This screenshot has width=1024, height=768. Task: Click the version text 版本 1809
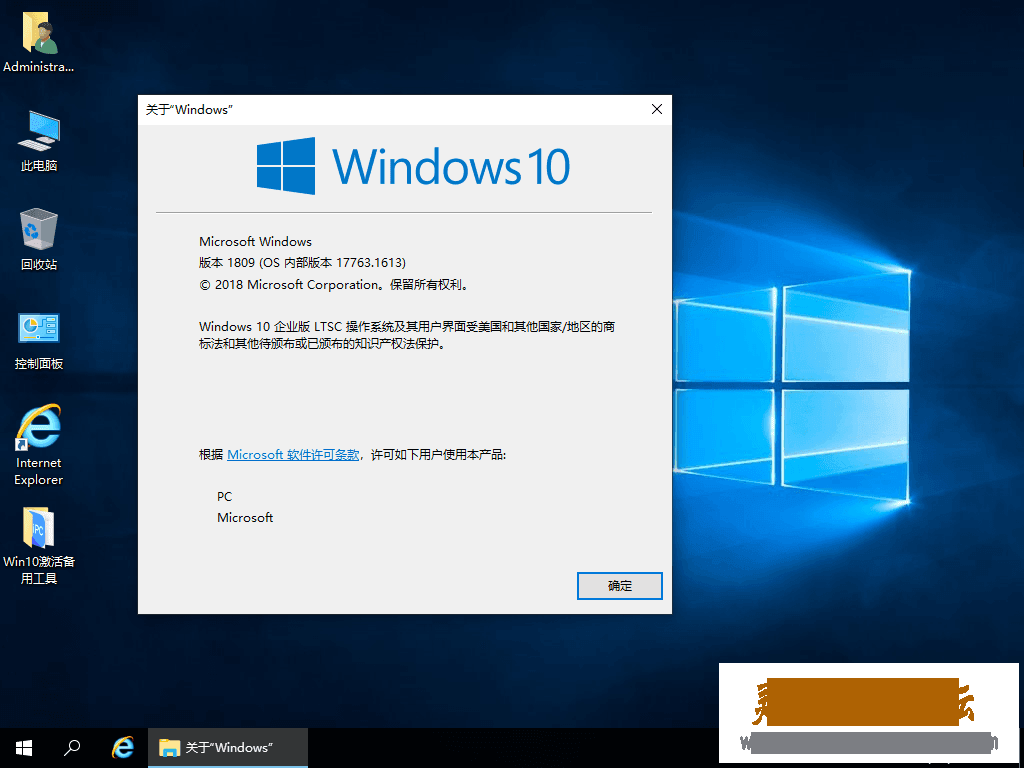[302, 263]
